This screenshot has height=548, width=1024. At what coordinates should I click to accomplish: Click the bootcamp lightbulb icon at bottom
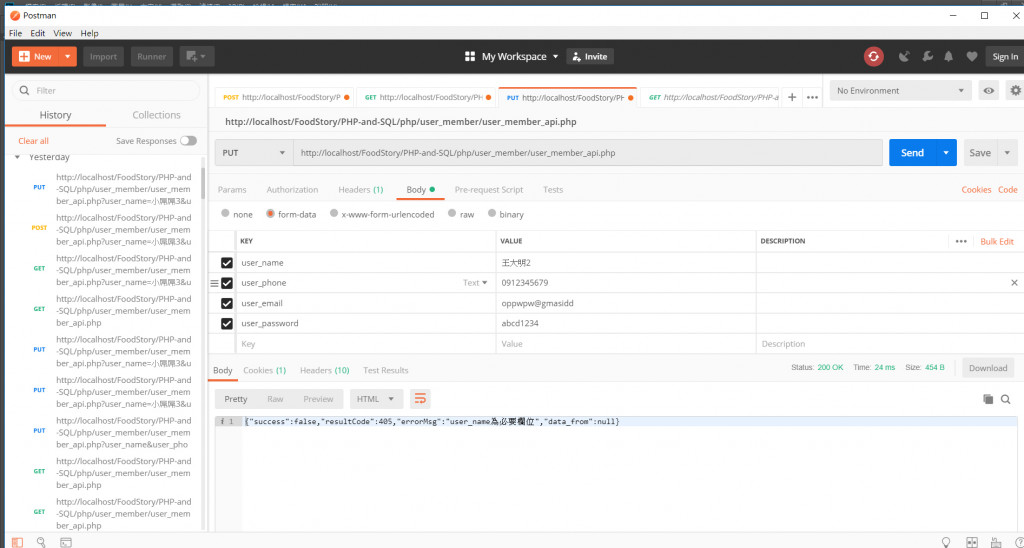(x=945, y=542)
